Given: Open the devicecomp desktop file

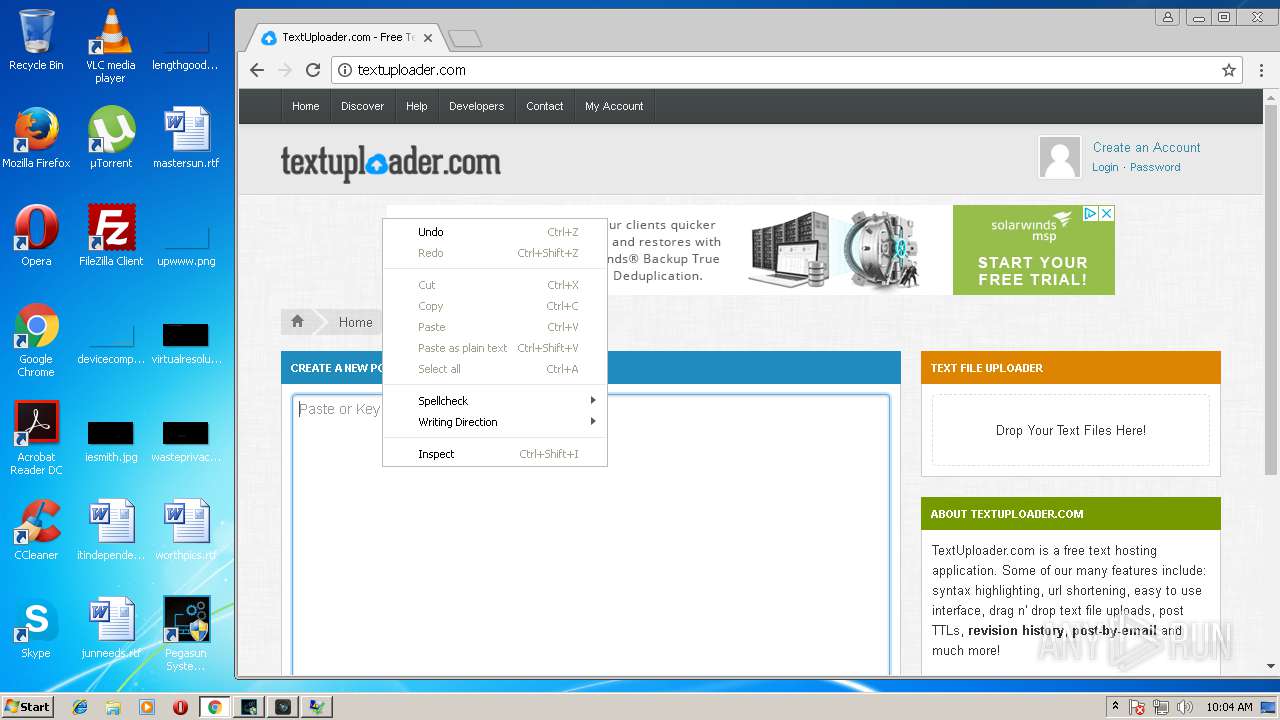Looking at the screenshot, I should click(x=110, y=345).
